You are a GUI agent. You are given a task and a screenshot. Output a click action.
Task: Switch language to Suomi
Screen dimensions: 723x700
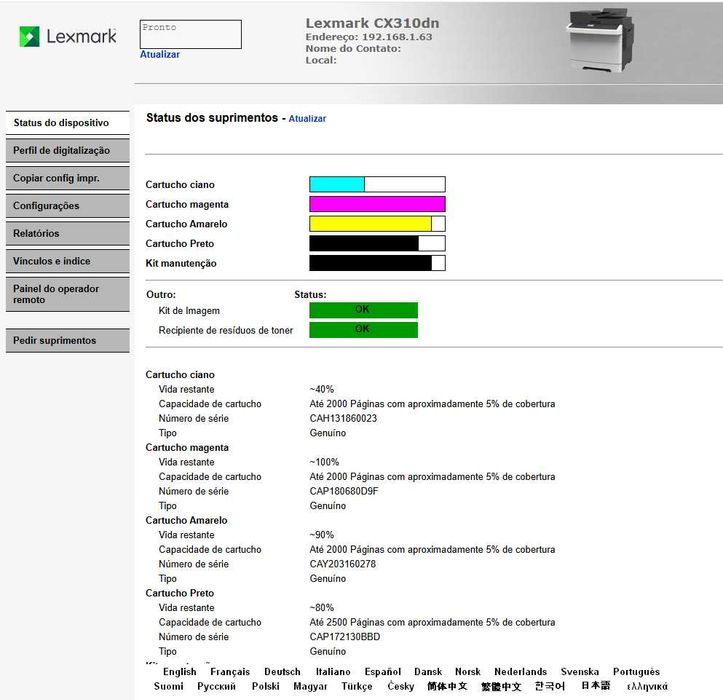[x=168, y=686]
